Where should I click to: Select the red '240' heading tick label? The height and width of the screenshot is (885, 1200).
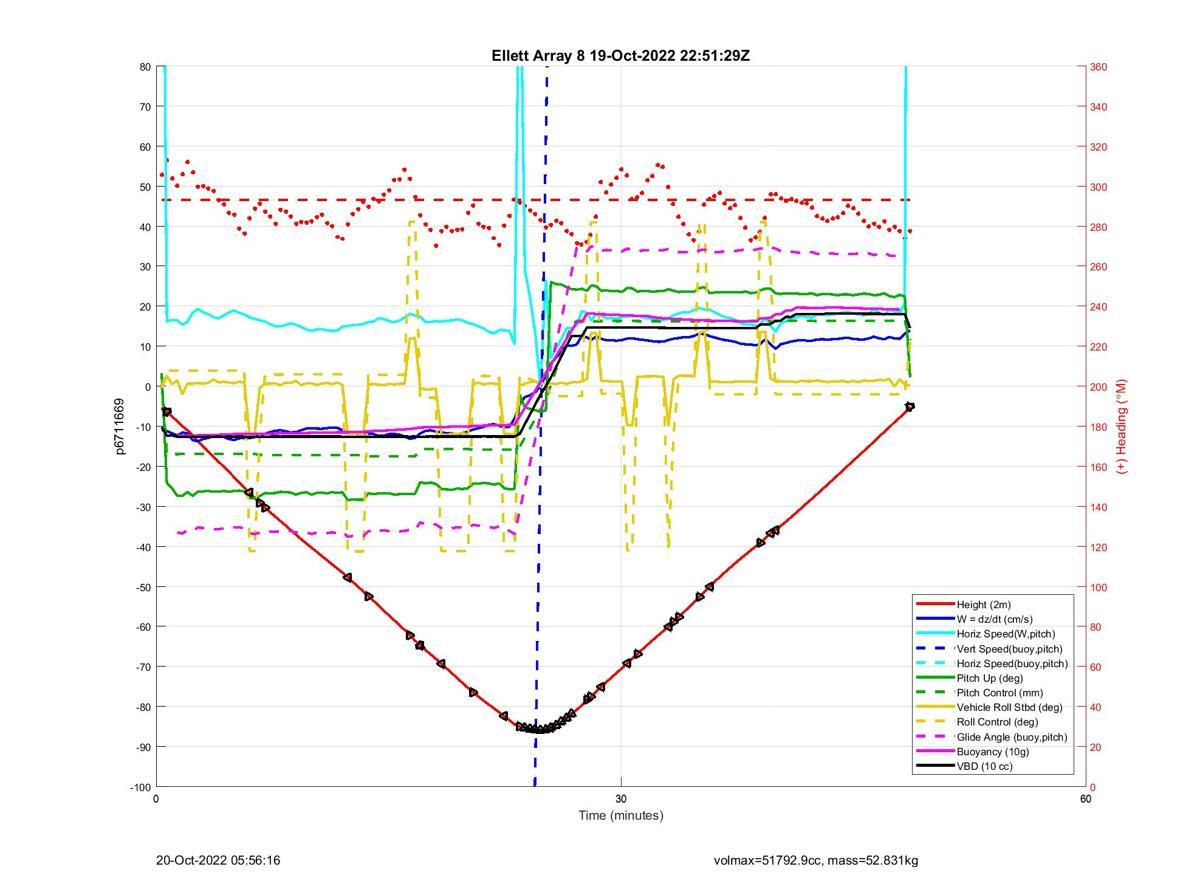(1099, 307)
